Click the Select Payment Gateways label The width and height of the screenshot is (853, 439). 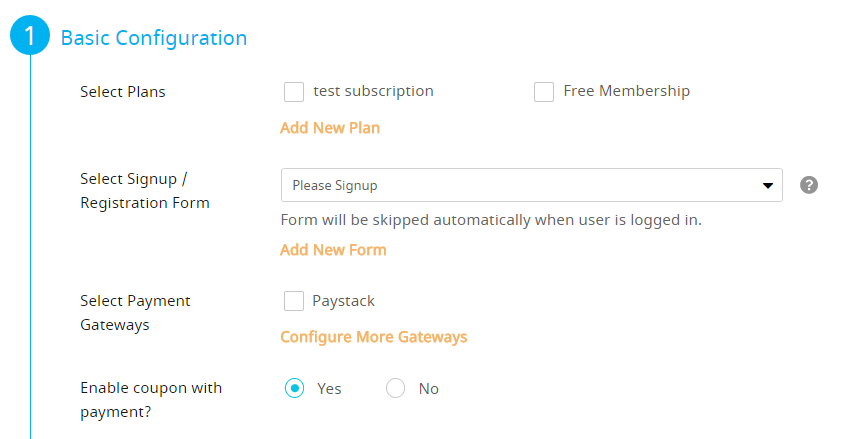tap(135, 312)
